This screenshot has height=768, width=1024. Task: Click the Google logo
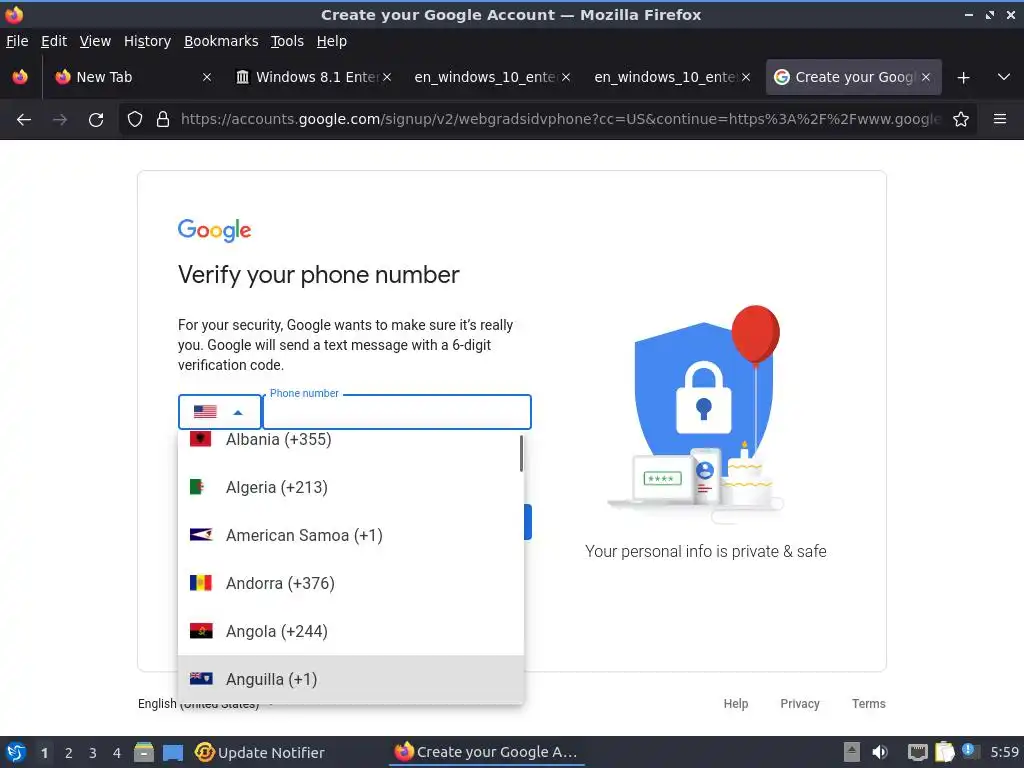click(x=214, y=231)
